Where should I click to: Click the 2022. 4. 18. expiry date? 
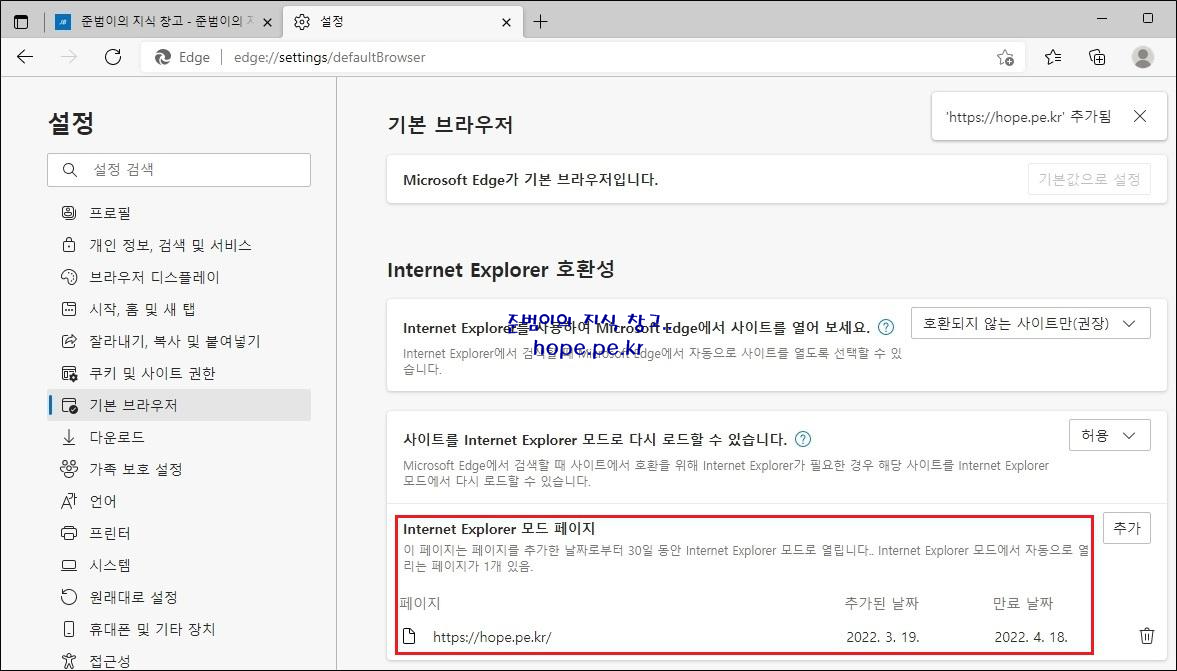[1031, 637]
